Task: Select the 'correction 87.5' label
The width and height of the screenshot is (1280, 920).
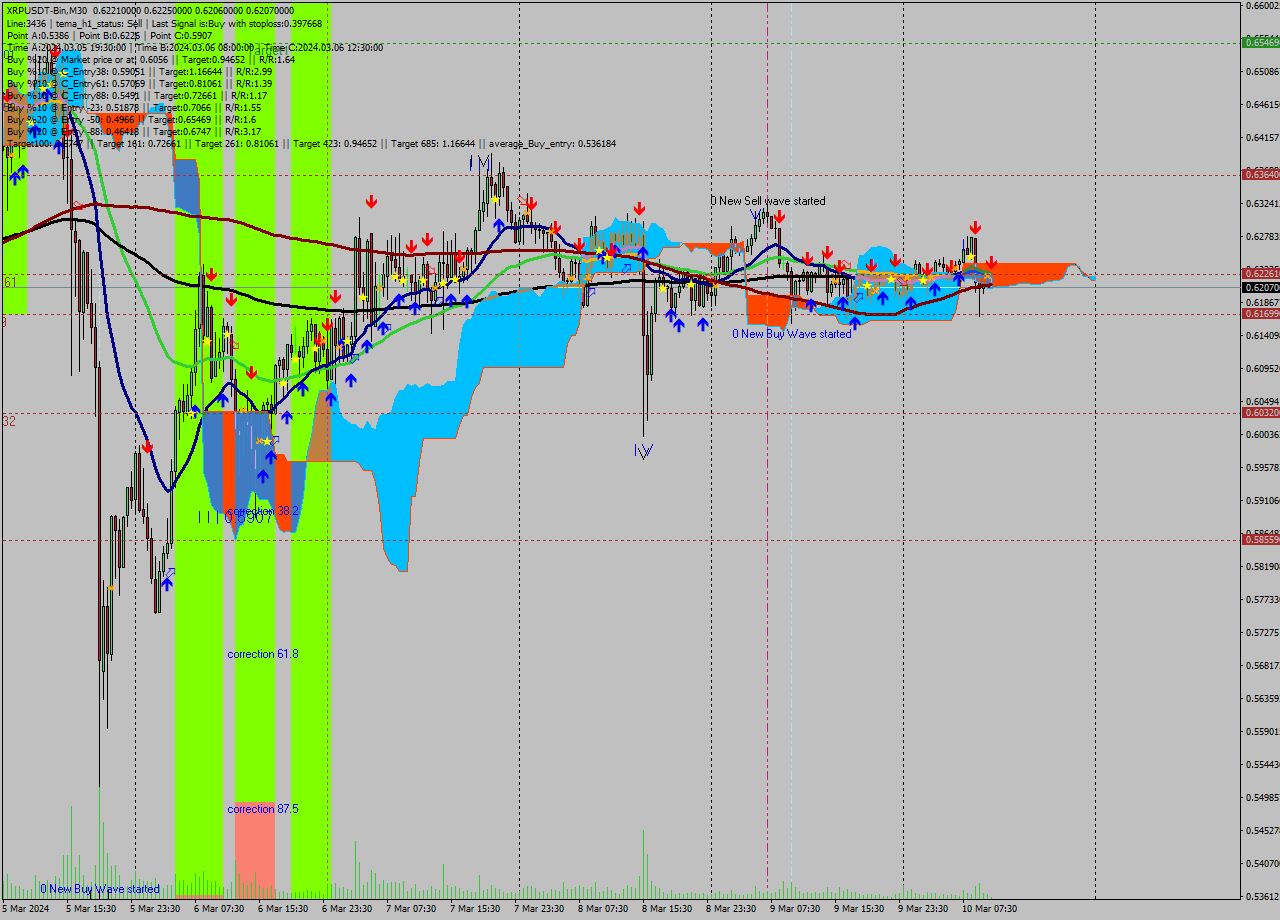Action: click(263, 809)
